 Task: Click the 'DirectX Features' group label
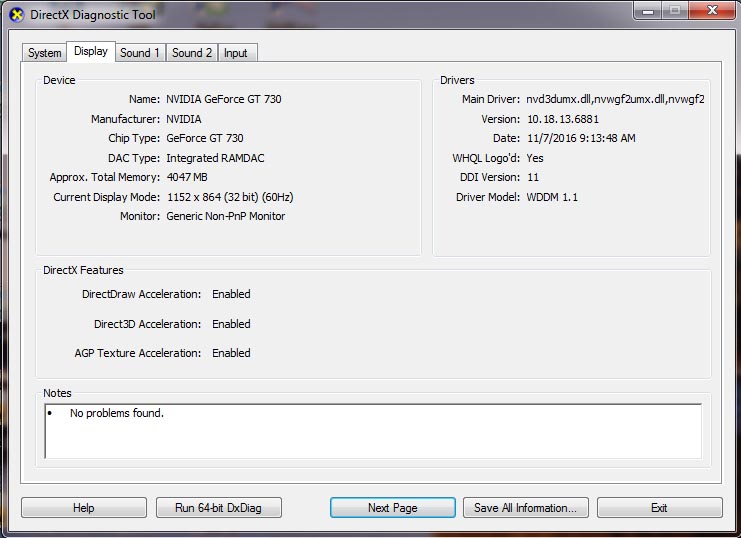coord(83,270)
